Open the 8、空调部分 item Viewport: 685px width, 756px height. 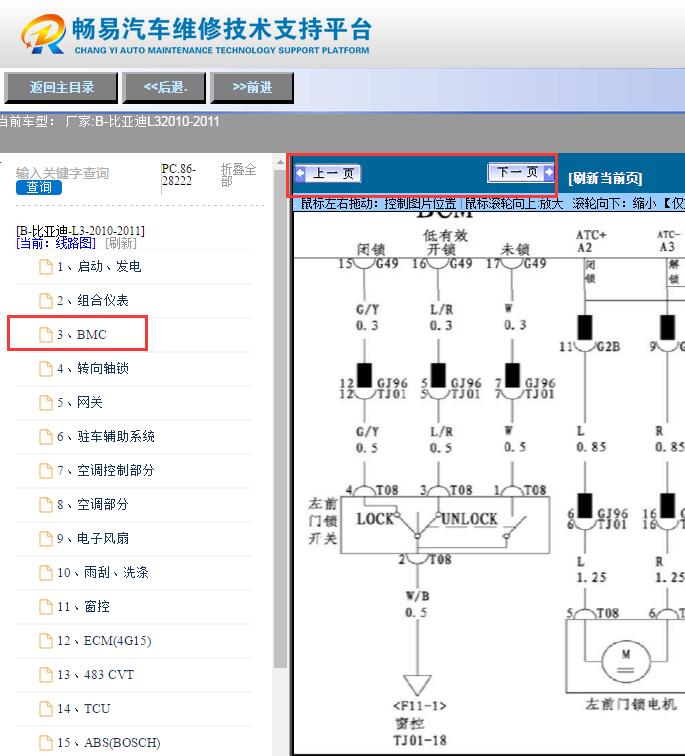(x=93, y=504)
